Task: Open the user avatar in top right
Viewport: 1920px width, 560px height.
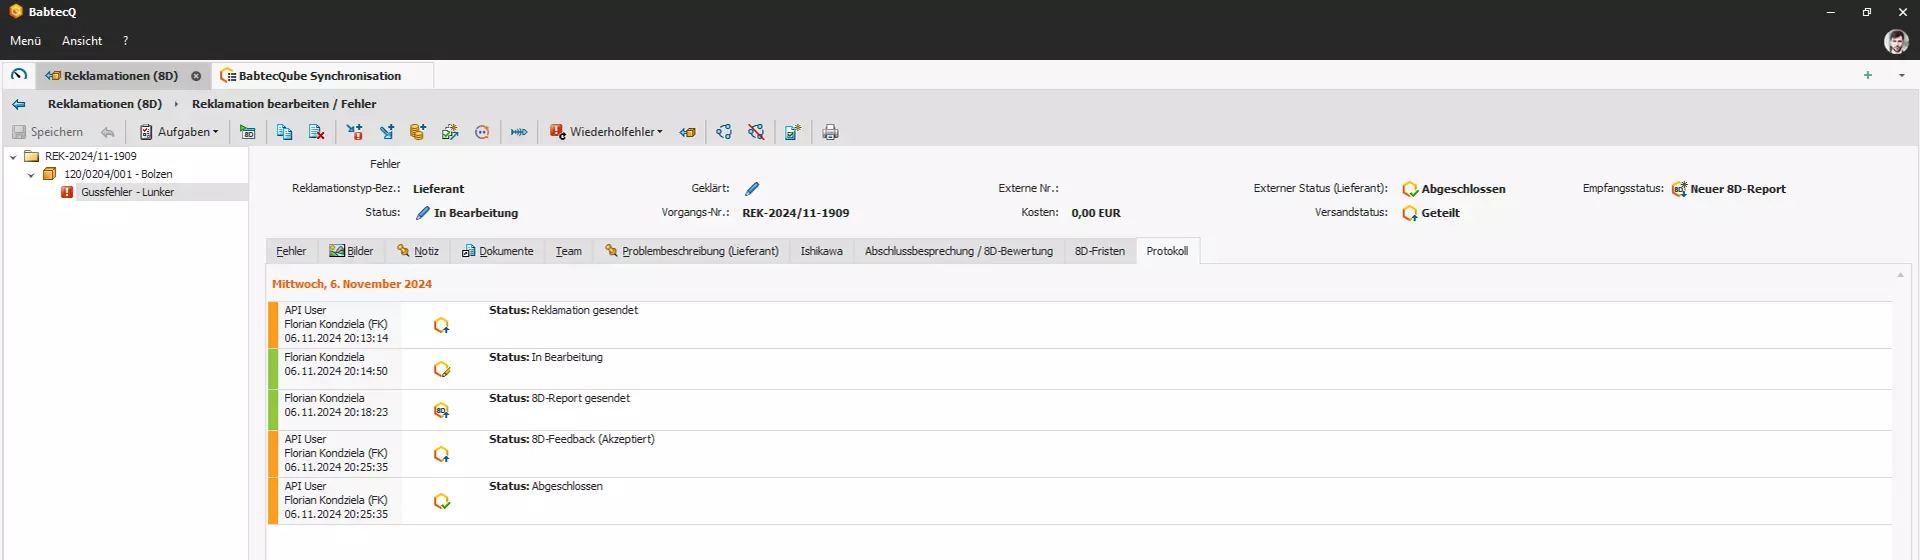Action: click(x=1896, y=41)
